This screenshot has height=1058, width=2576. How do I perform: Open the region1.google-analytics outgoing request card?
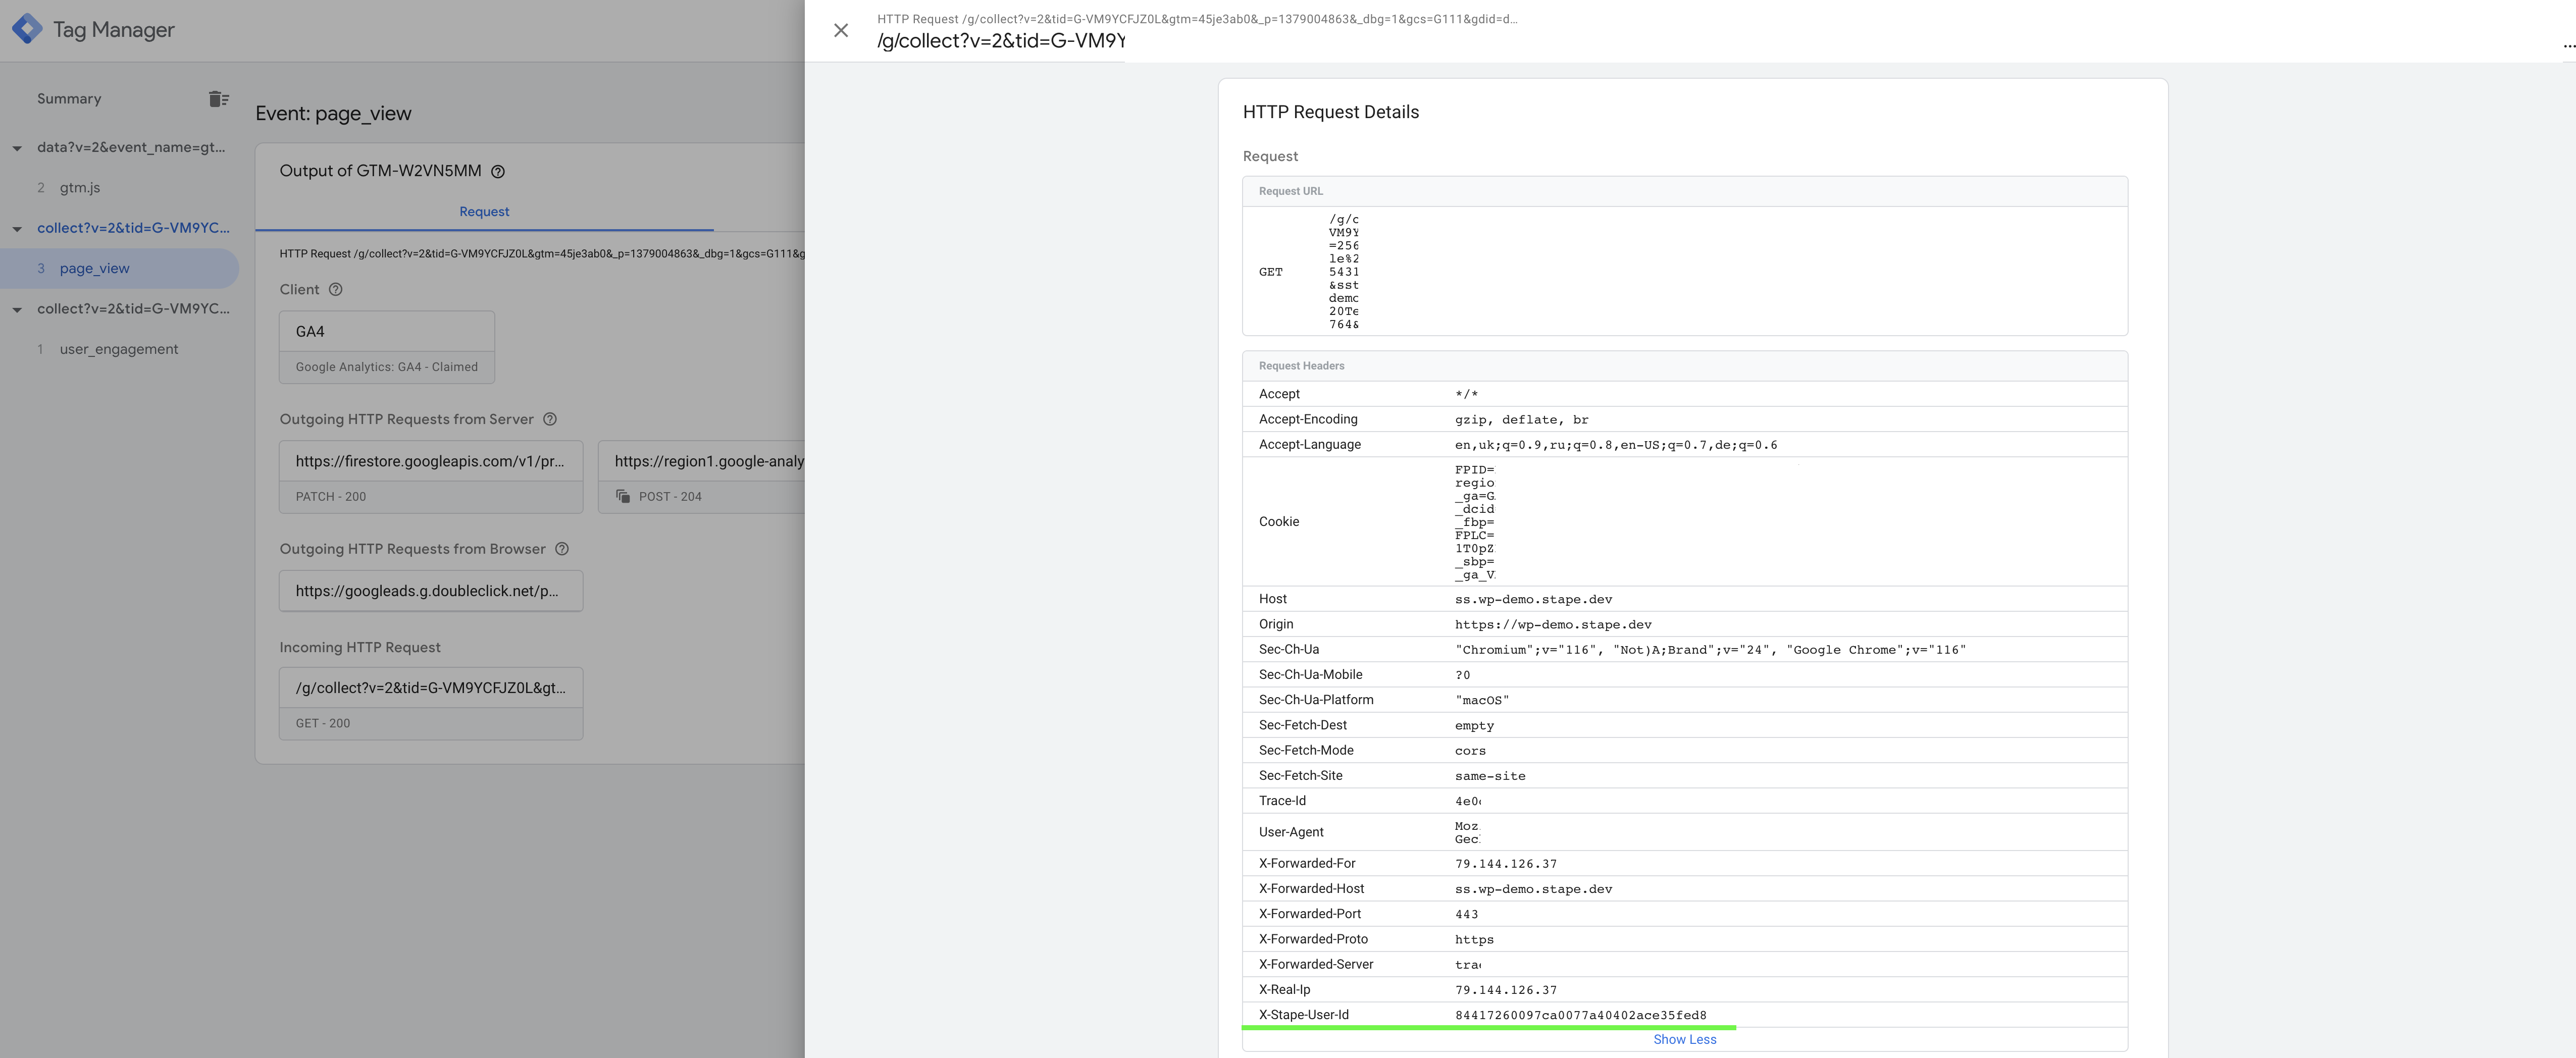click(x=702, y=477)
